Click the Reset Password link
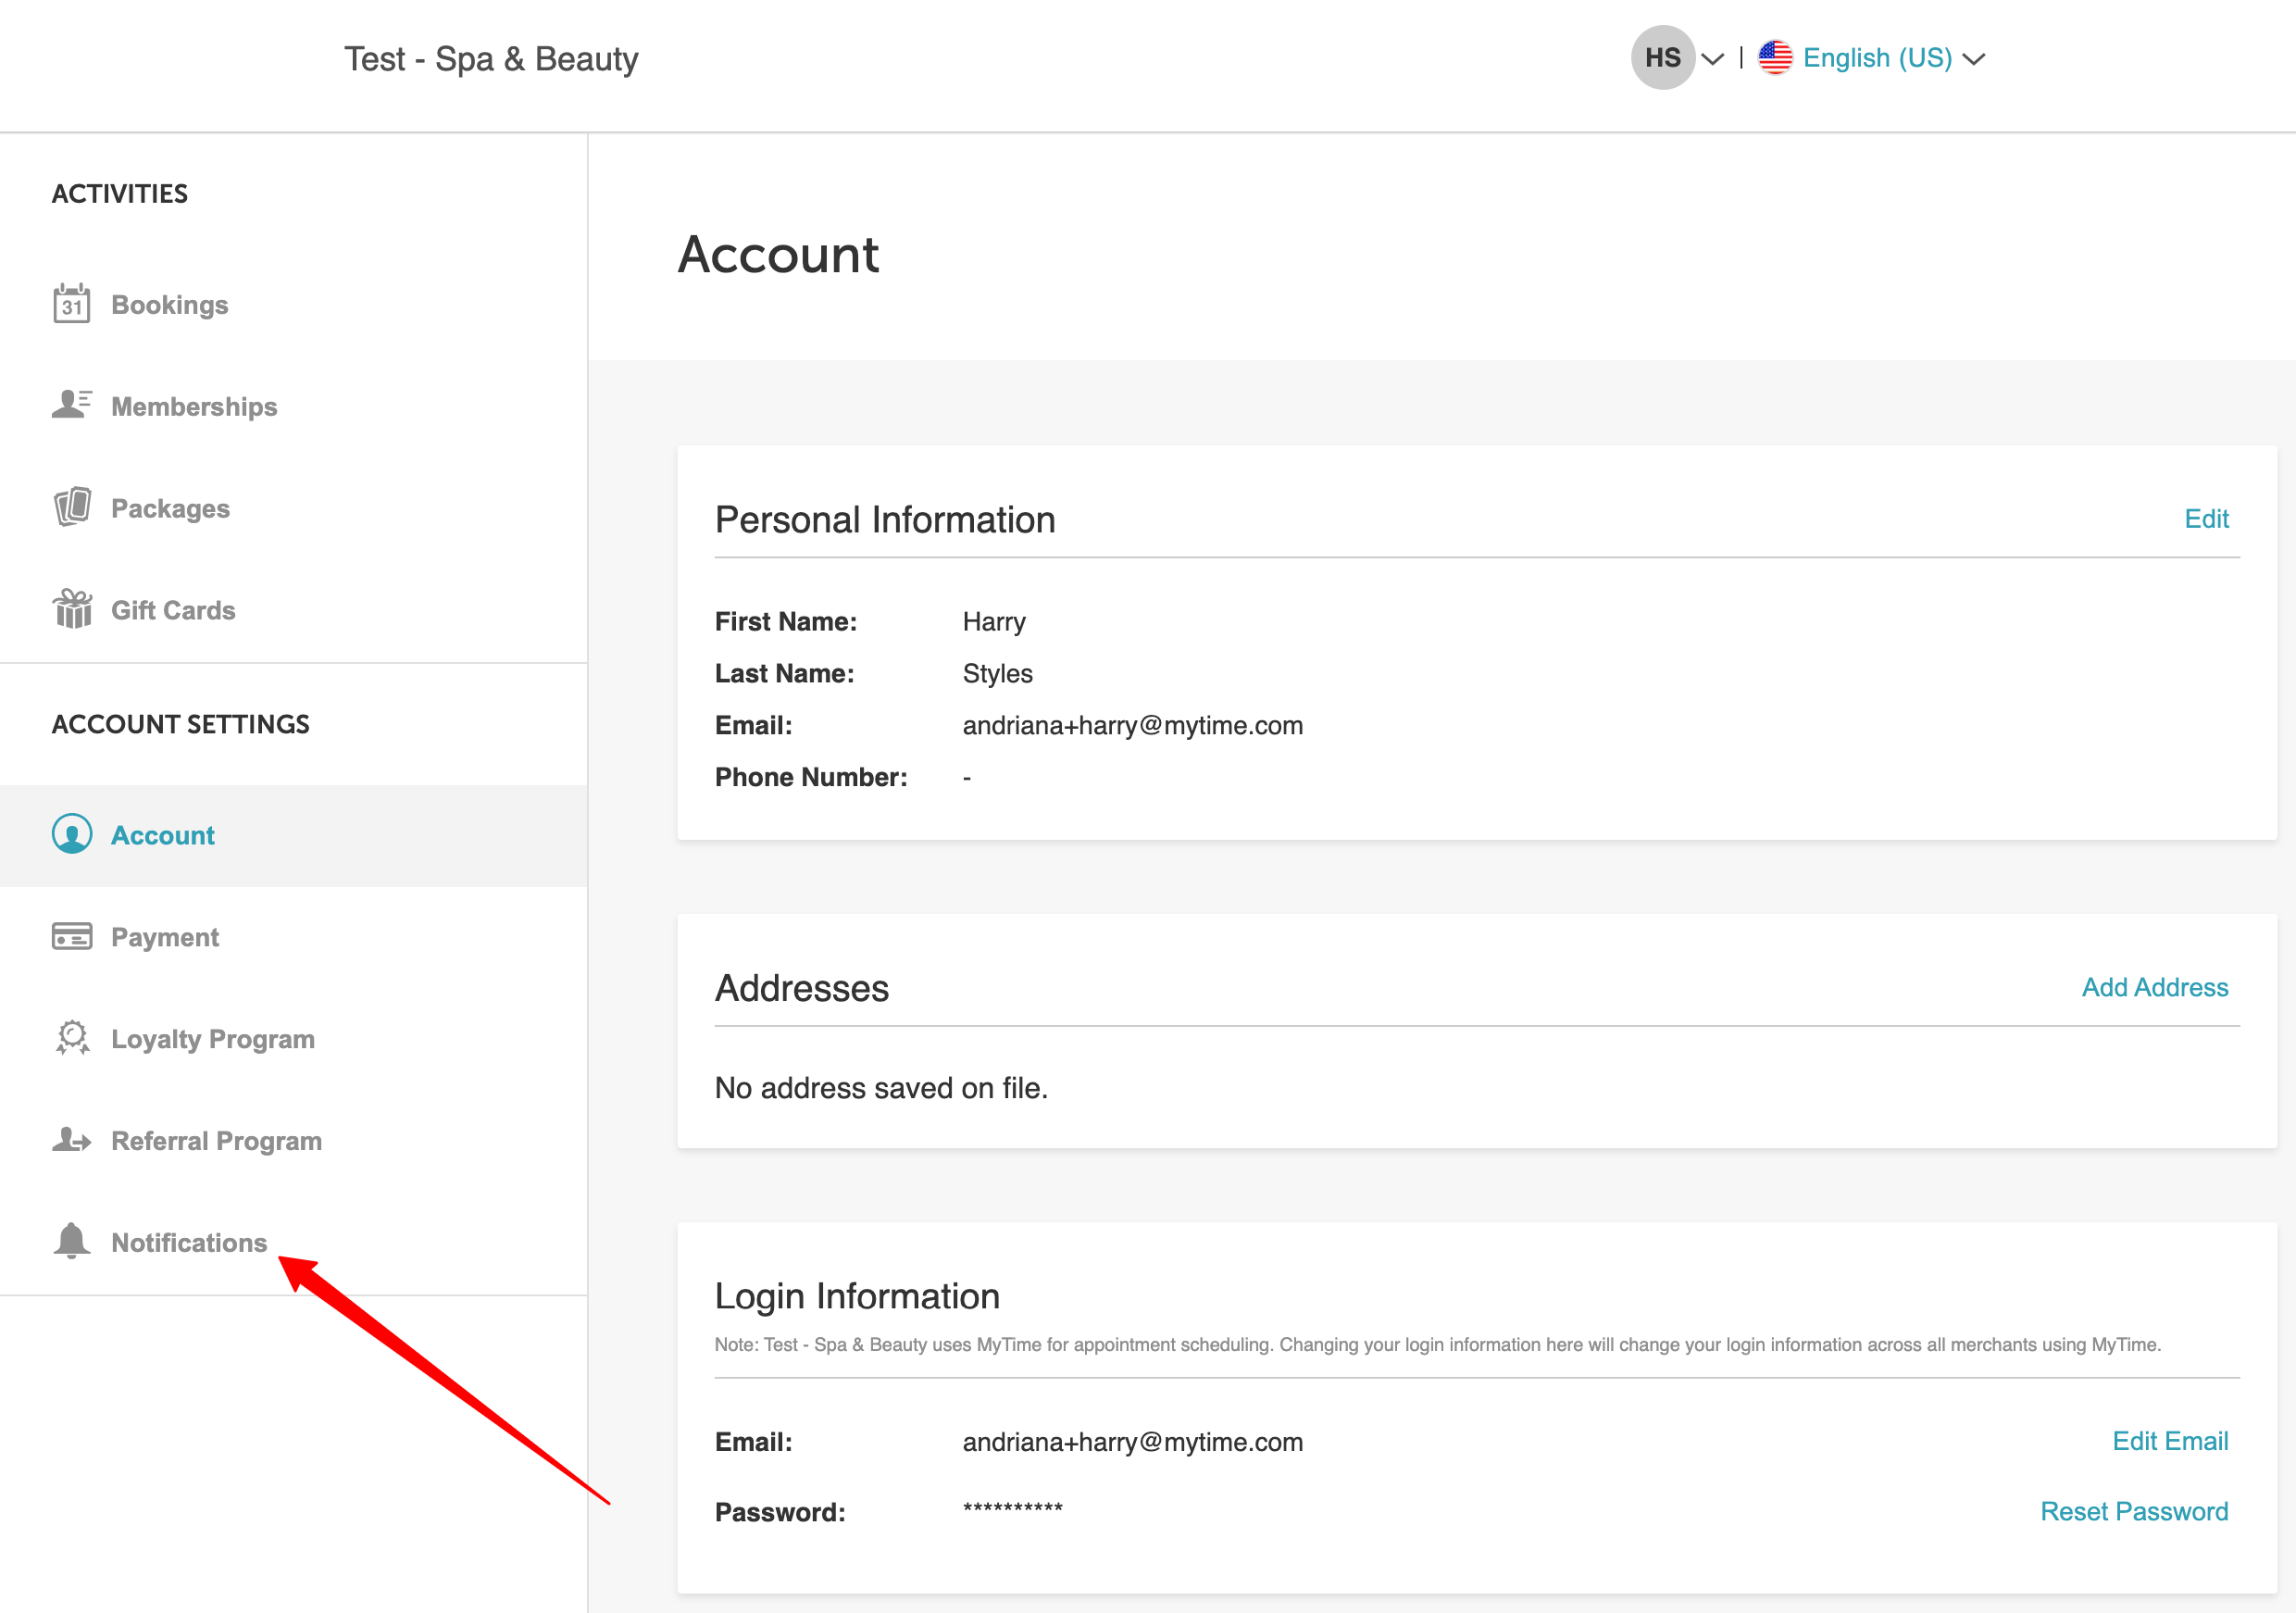The width and height of the screenshot is (2296, 1613). point(2133,1511)
